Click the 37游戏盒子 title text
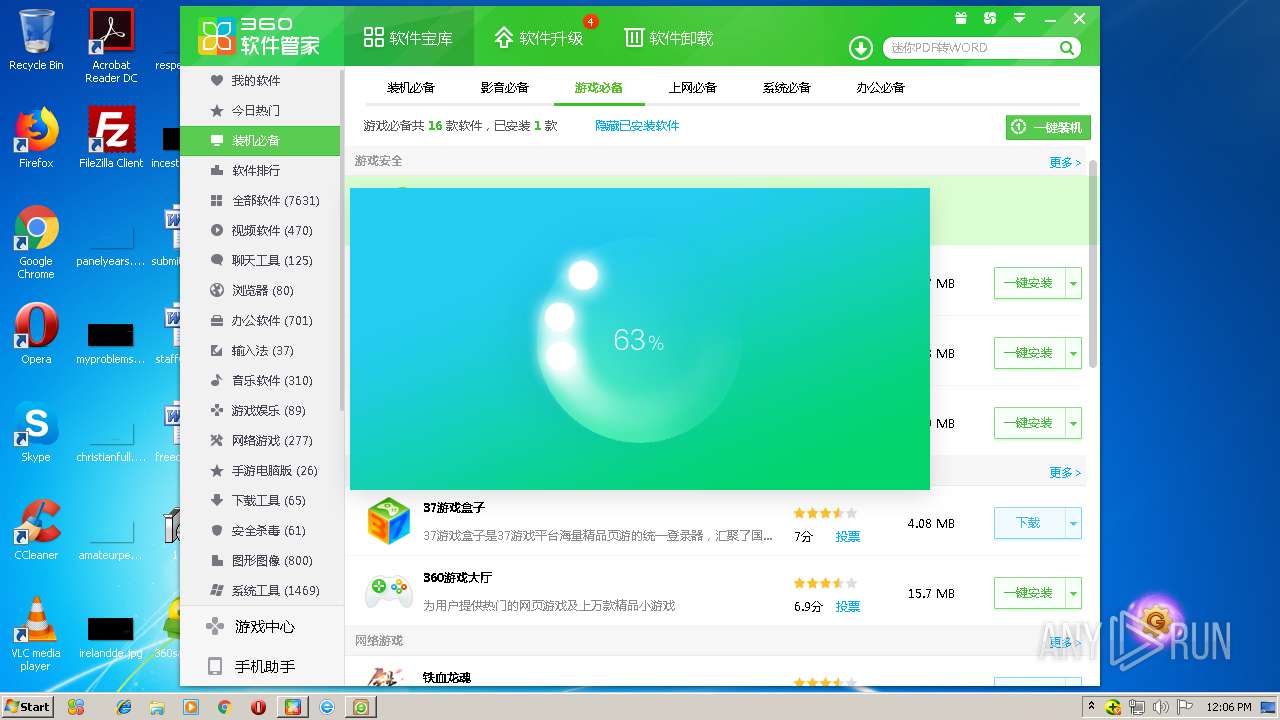The image size is (1280, 720). tap(454, 508)
